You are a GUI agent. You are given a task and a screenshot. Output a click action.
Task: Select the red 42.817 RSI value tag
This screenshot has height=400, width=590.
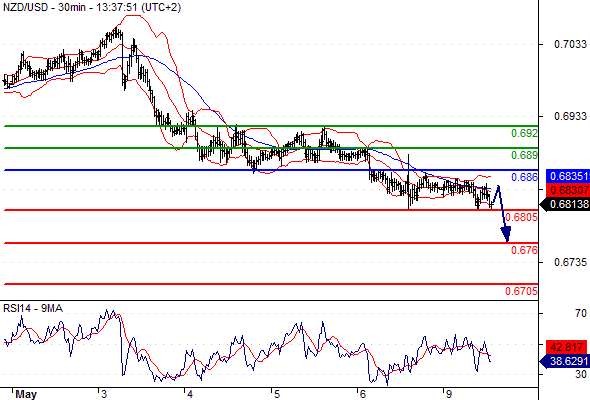coord(566,347)
